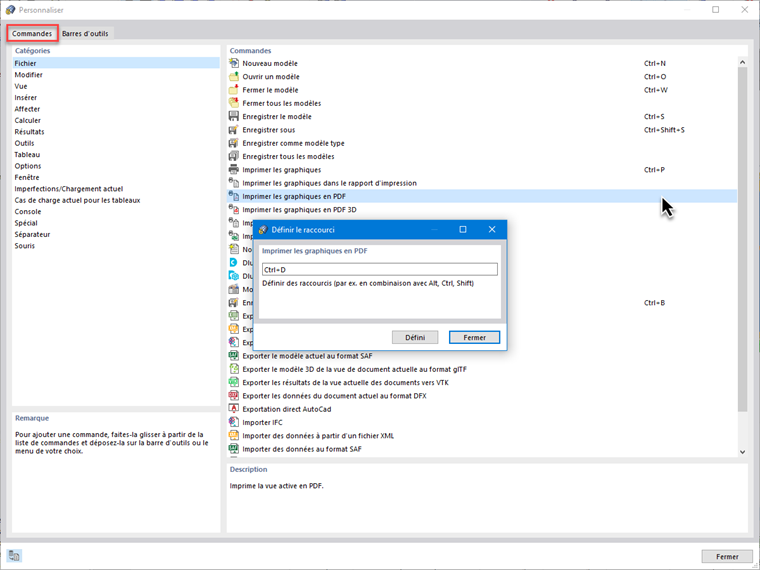Switch to the Barres d'outils tab

click(x=85, y=33)
